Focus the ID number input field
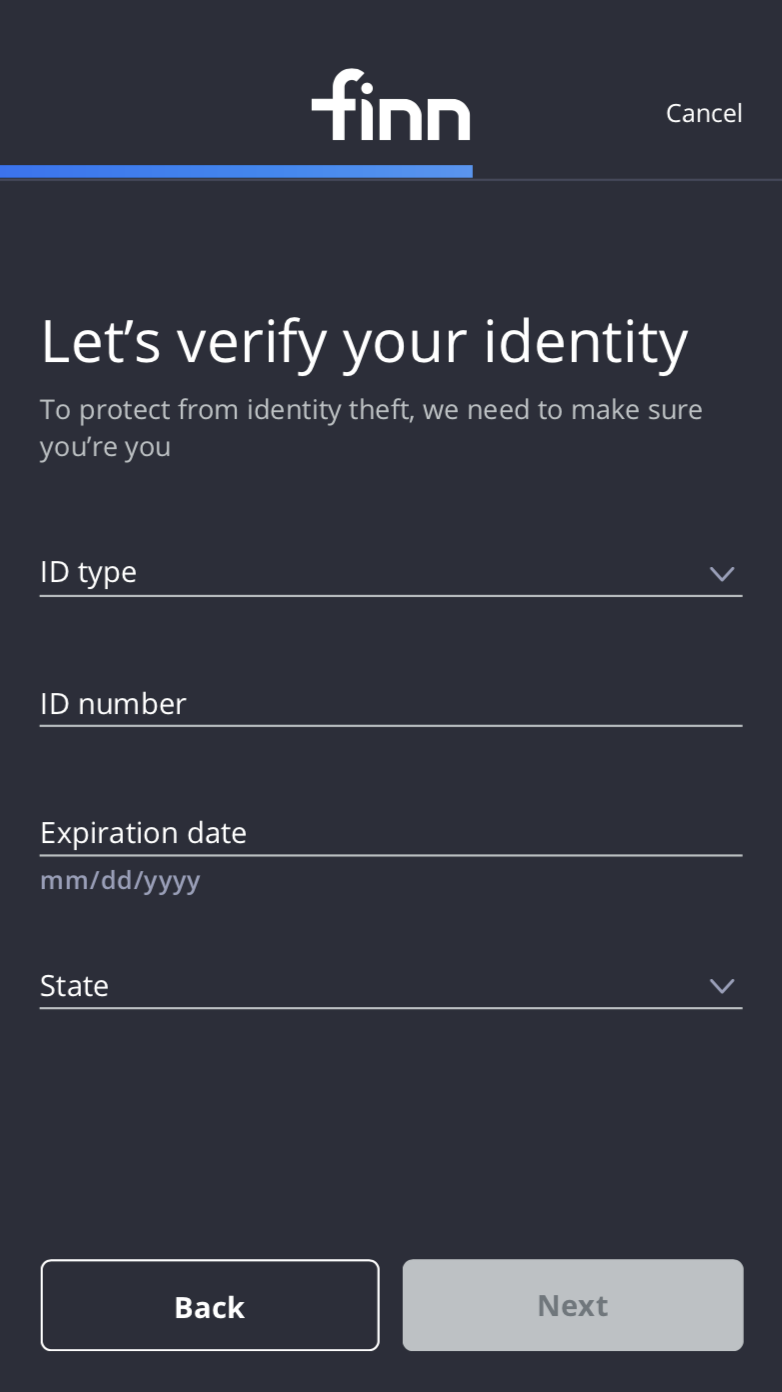 click(x=390, y=704)
